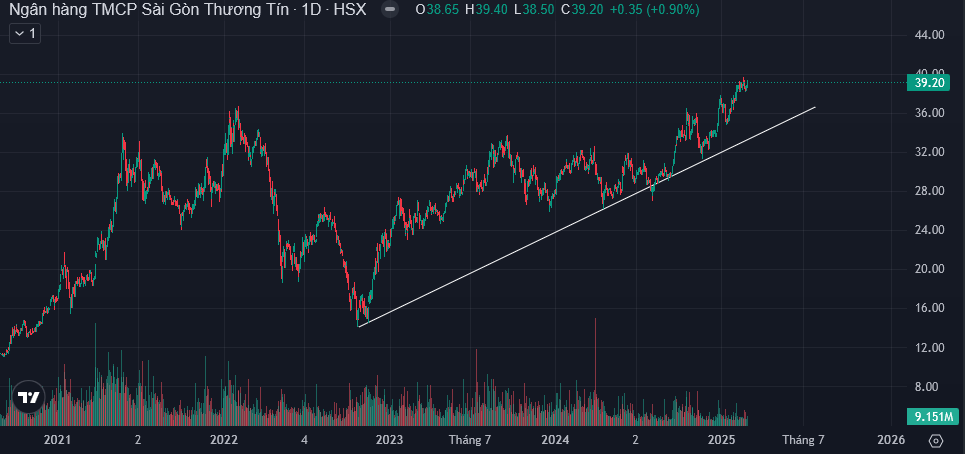This screenshot has height=454, width=965.
Task: Click the green 39.20 current price label
Action: 929,83
